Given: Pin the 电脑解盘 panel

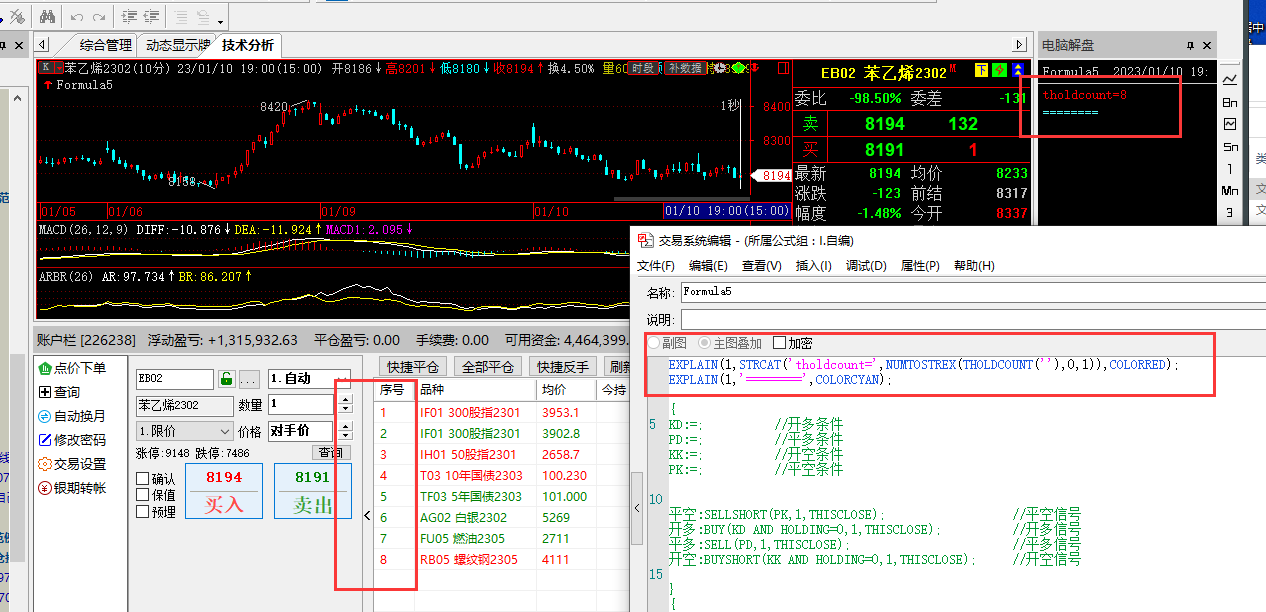Looking at the screenshot, I should tap(1190, 45).
